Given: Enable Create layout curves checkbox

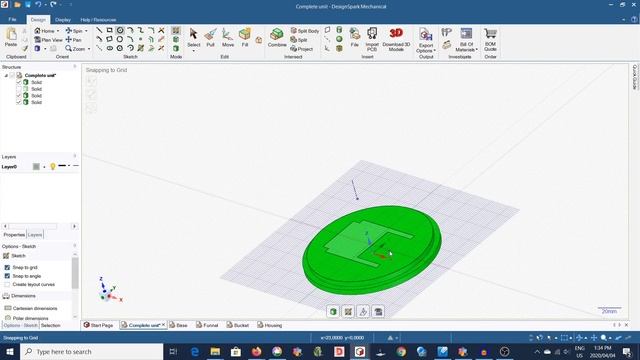Looking at the screenshot, I should [7, 284].
